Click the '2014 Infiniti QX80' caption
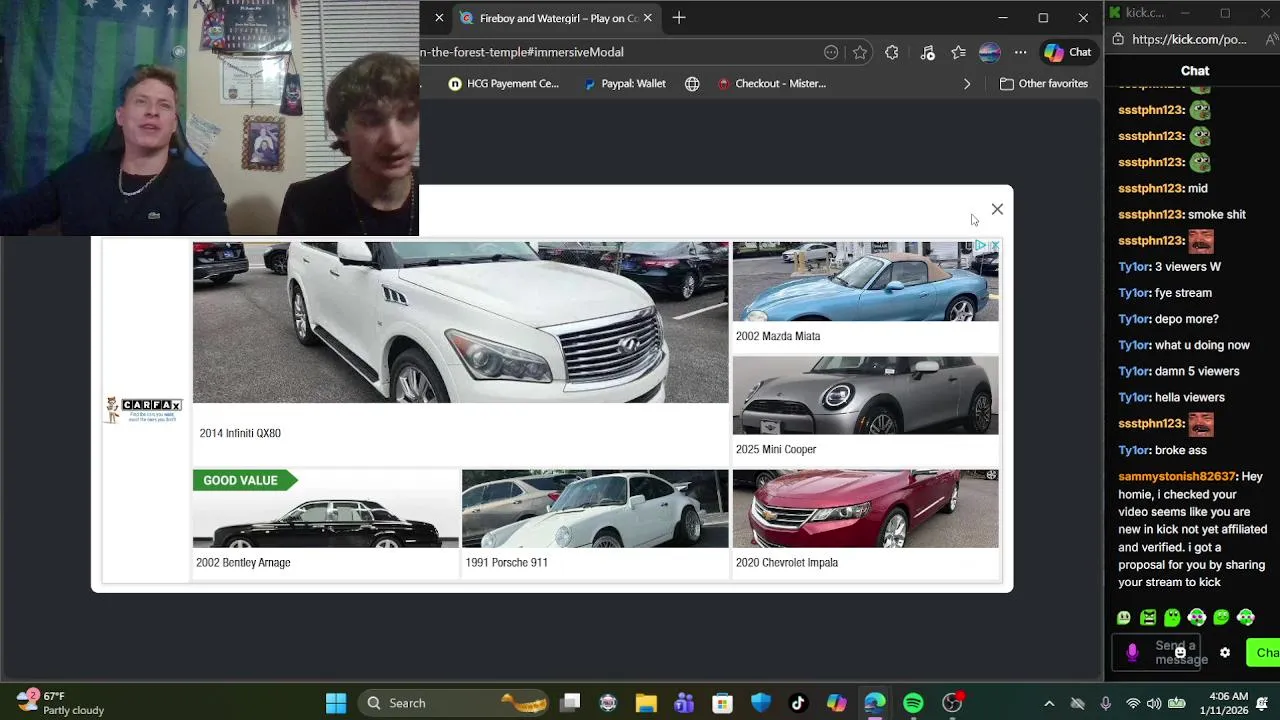 point(240,433)
